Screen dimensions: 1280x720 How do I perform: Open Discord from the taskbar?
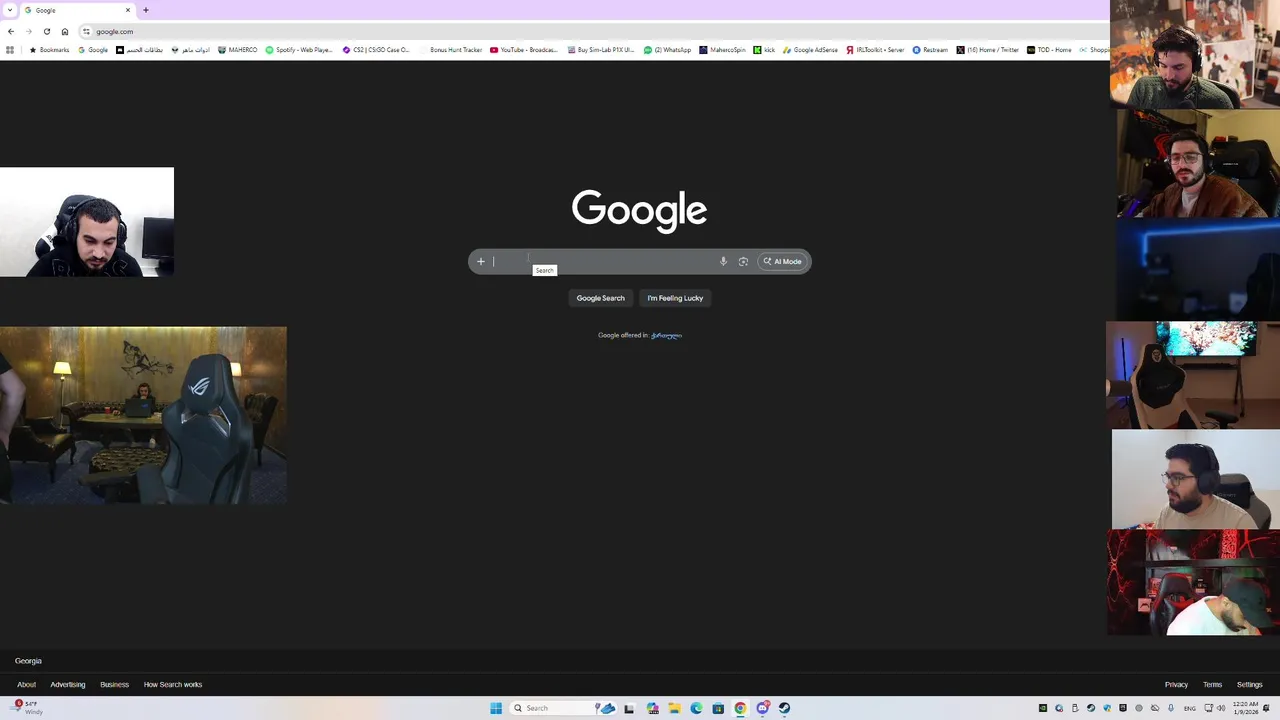pos(762,708)
